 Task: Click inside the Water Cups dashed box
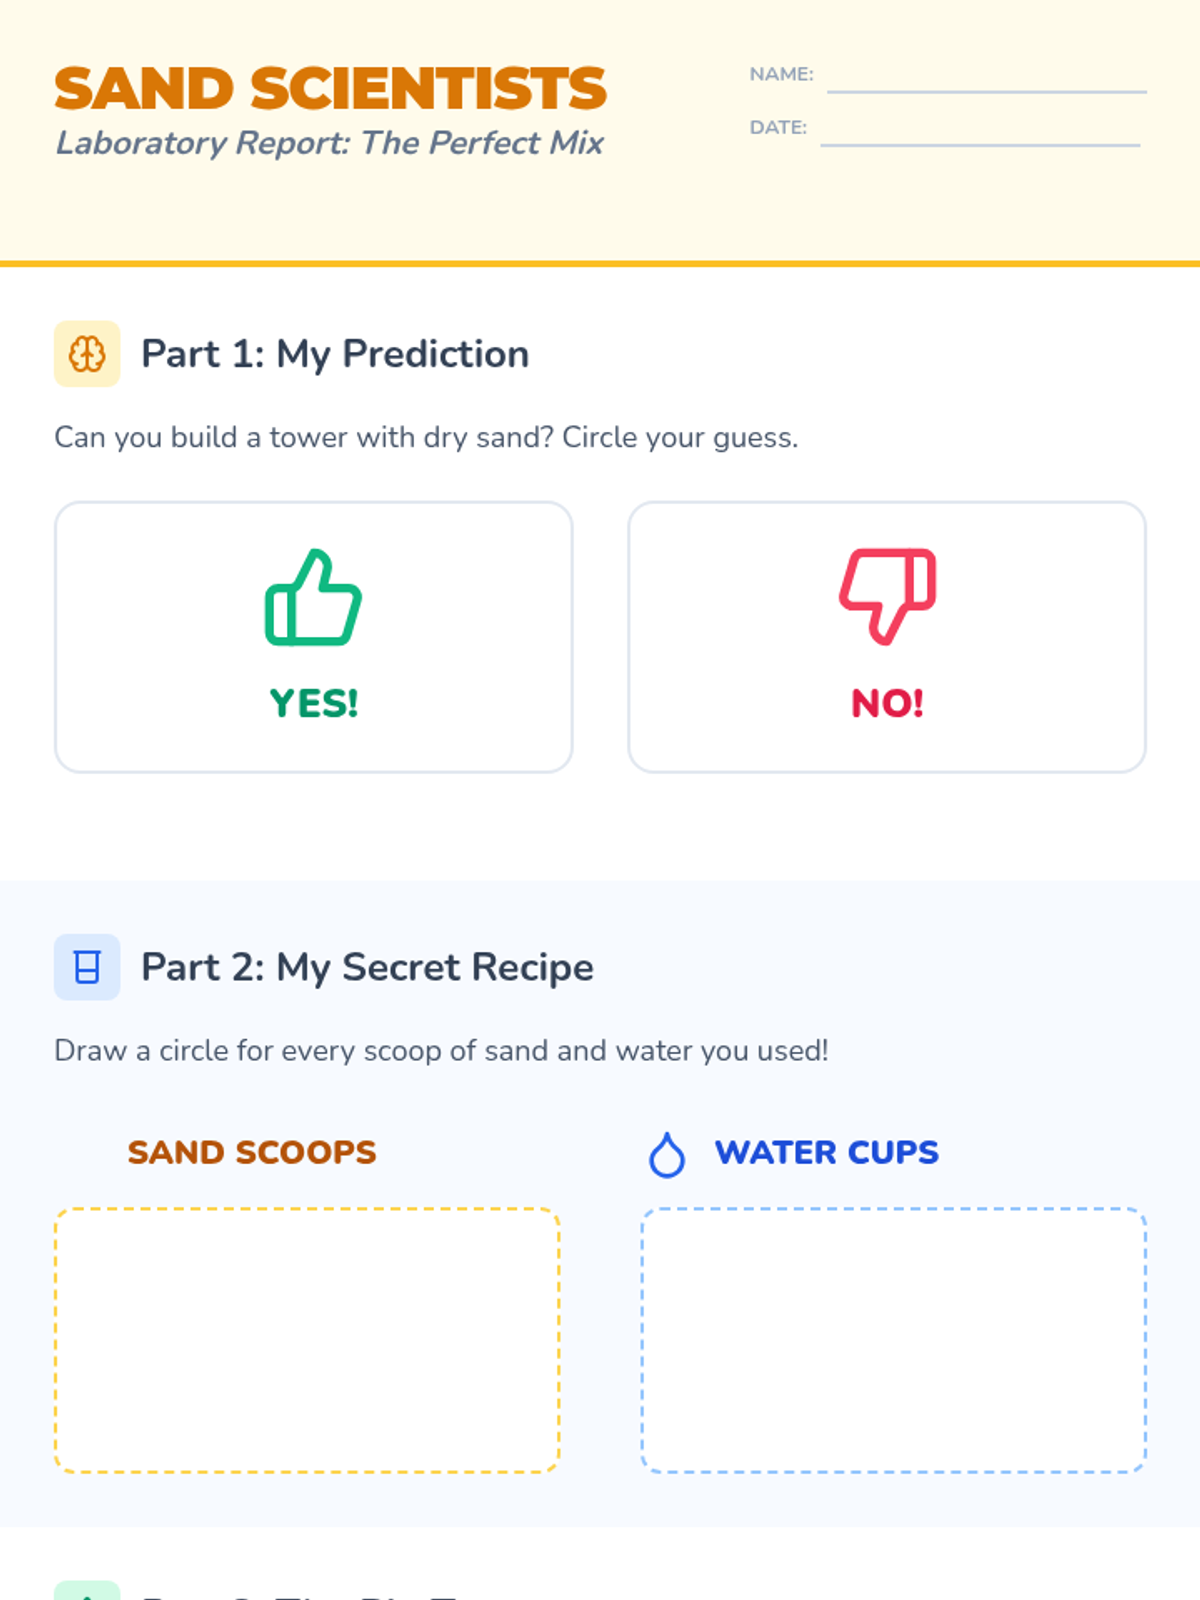(x=894, y=1340)
